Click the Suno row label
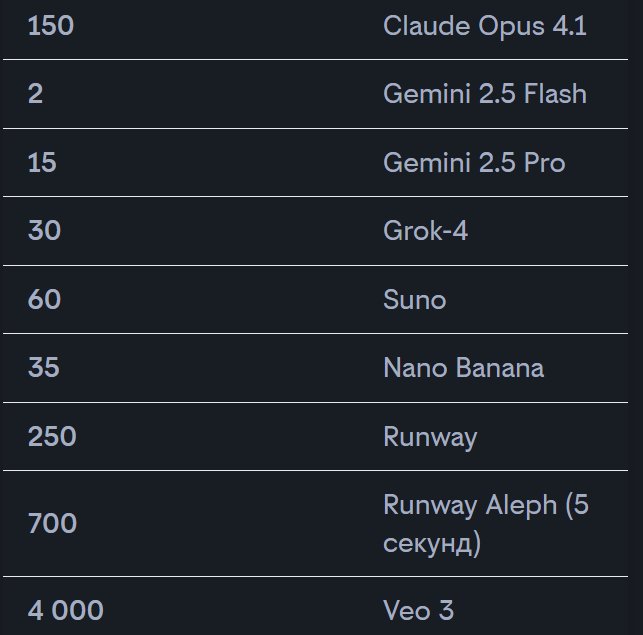 pyautogui.click(x=414, y=299)
